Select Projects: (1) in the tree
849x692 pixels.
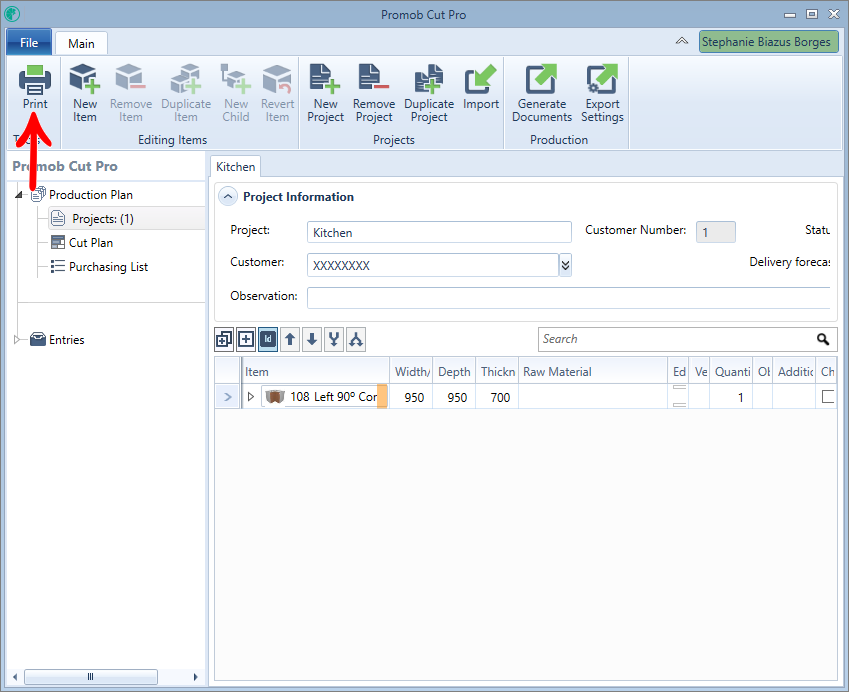pos(103,219)
